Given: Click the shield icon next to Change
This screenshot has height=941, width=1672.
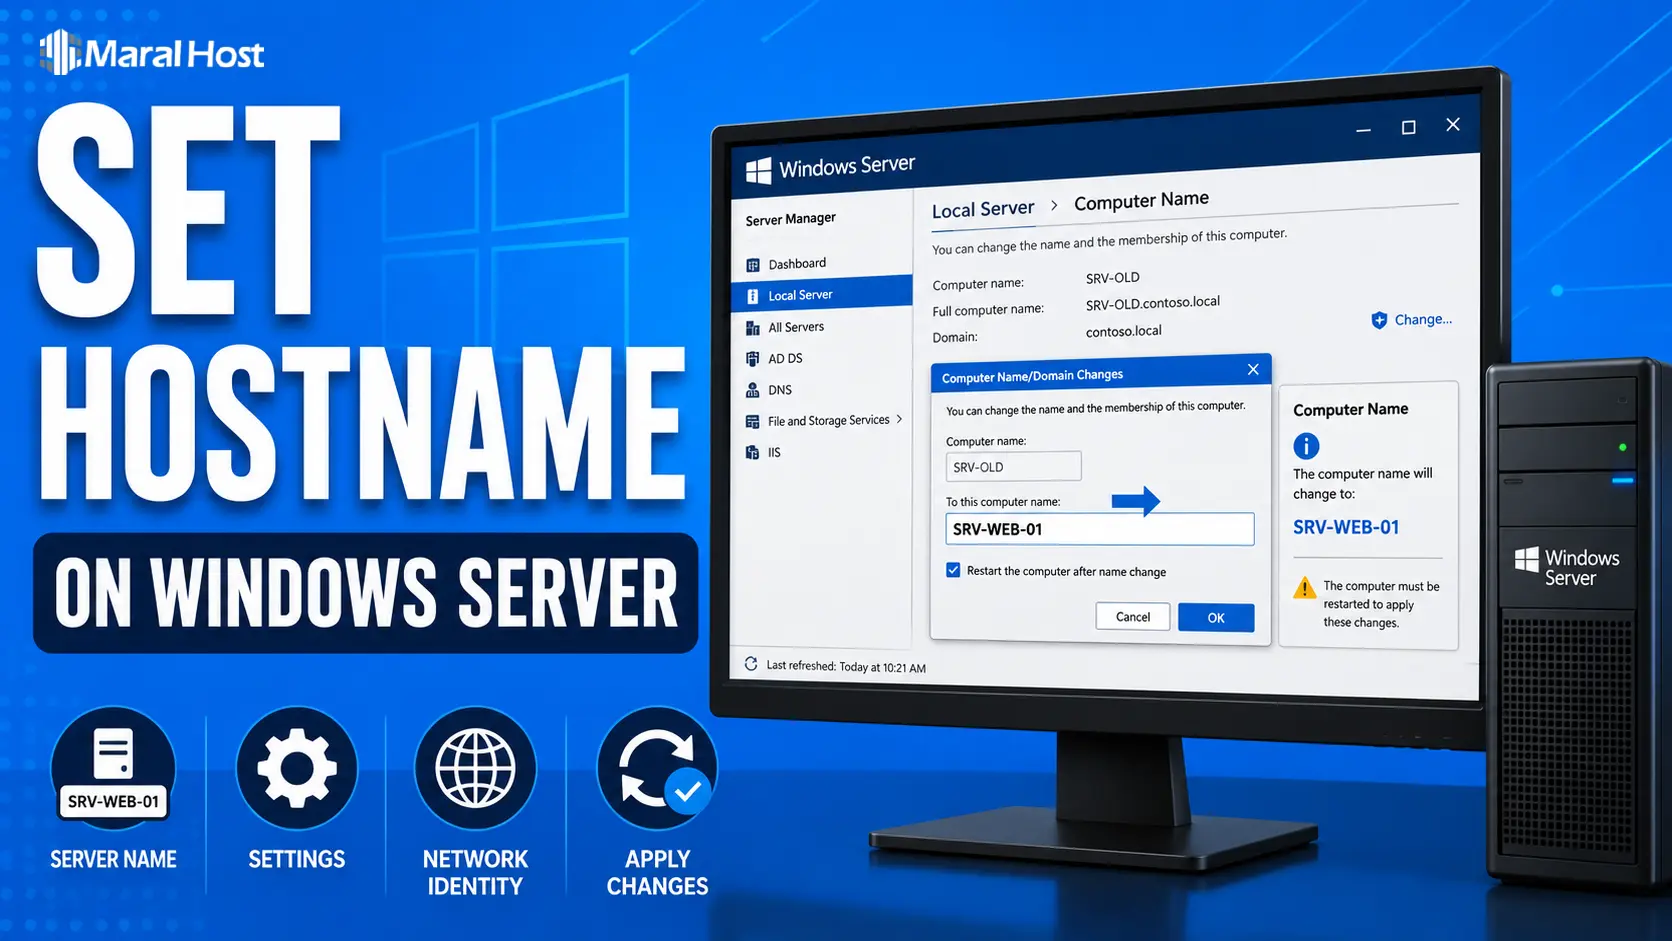Looking at the screenshot, I should [1379, 320].
